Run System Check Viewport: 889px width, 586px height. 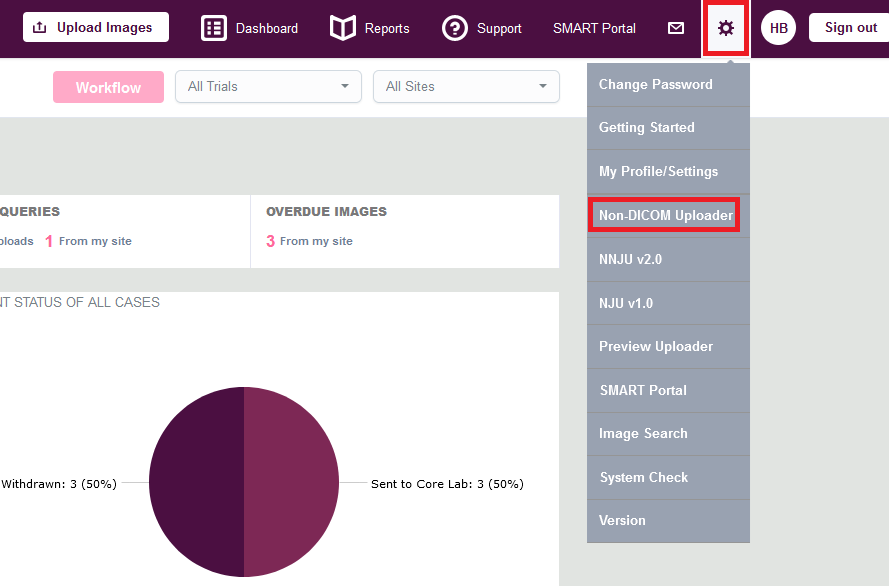pyautogui.click(x=643, y=477)
